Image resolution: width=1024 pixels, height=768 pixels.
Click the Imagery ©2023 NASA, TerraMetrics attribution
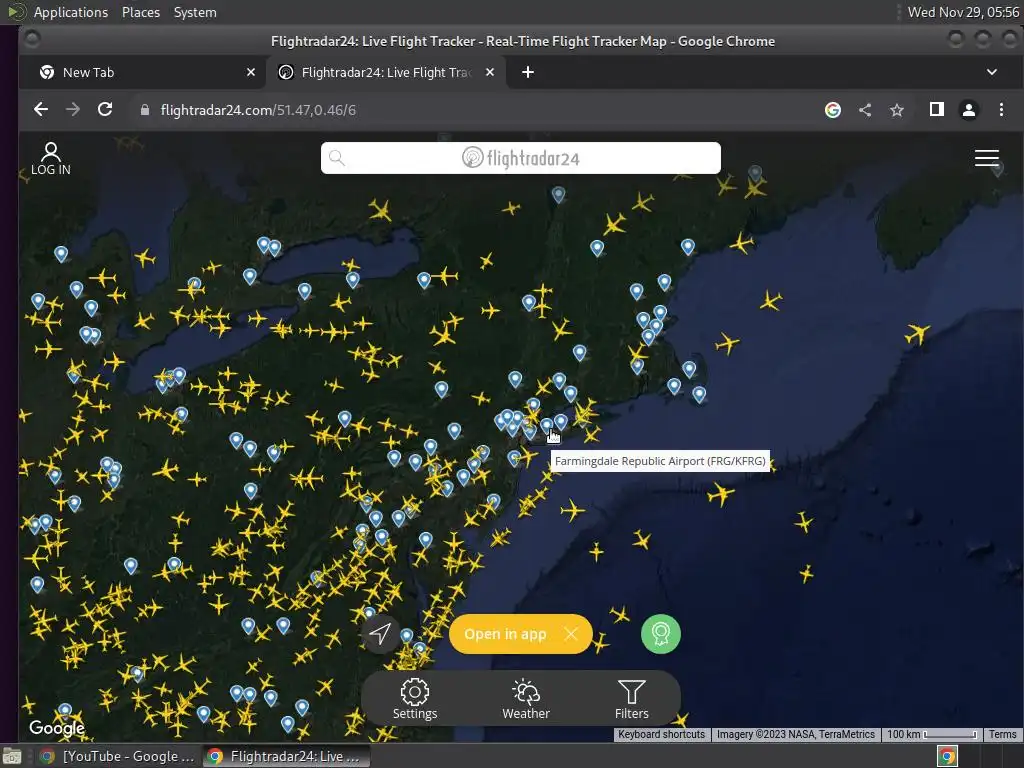click(x=795, y=735)
